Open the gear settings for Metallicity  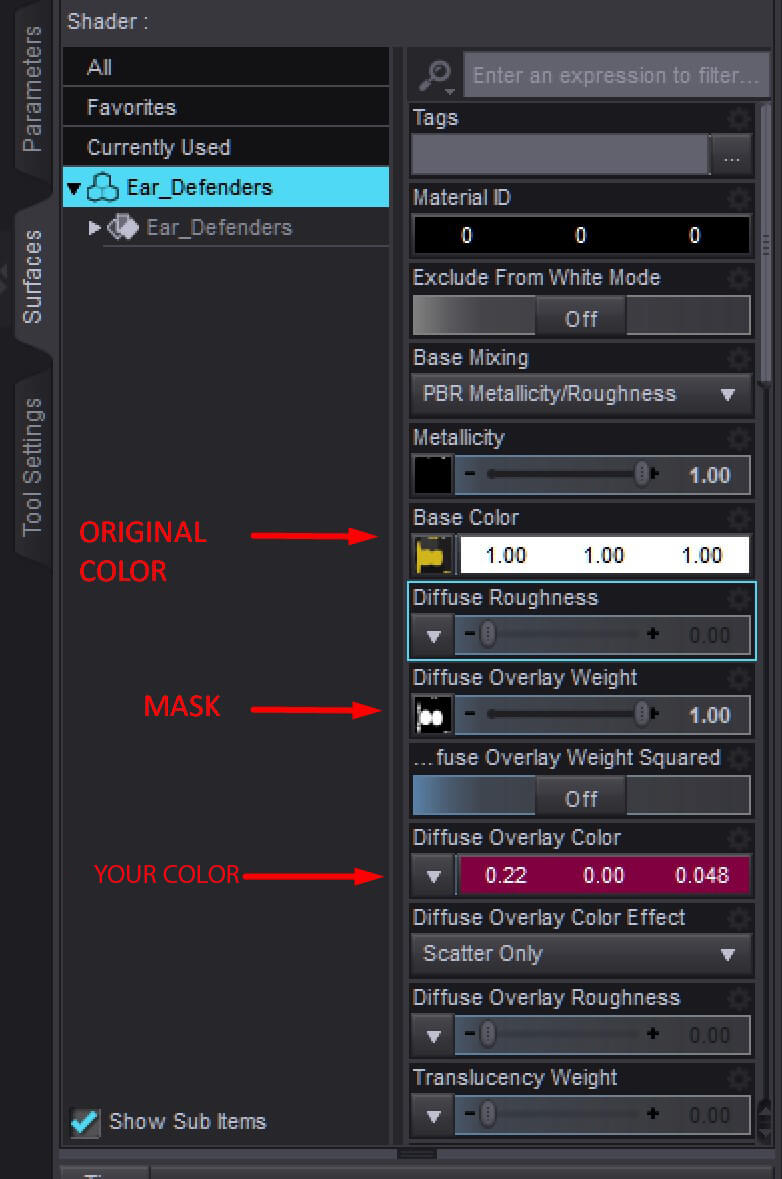tap(739, 438)
